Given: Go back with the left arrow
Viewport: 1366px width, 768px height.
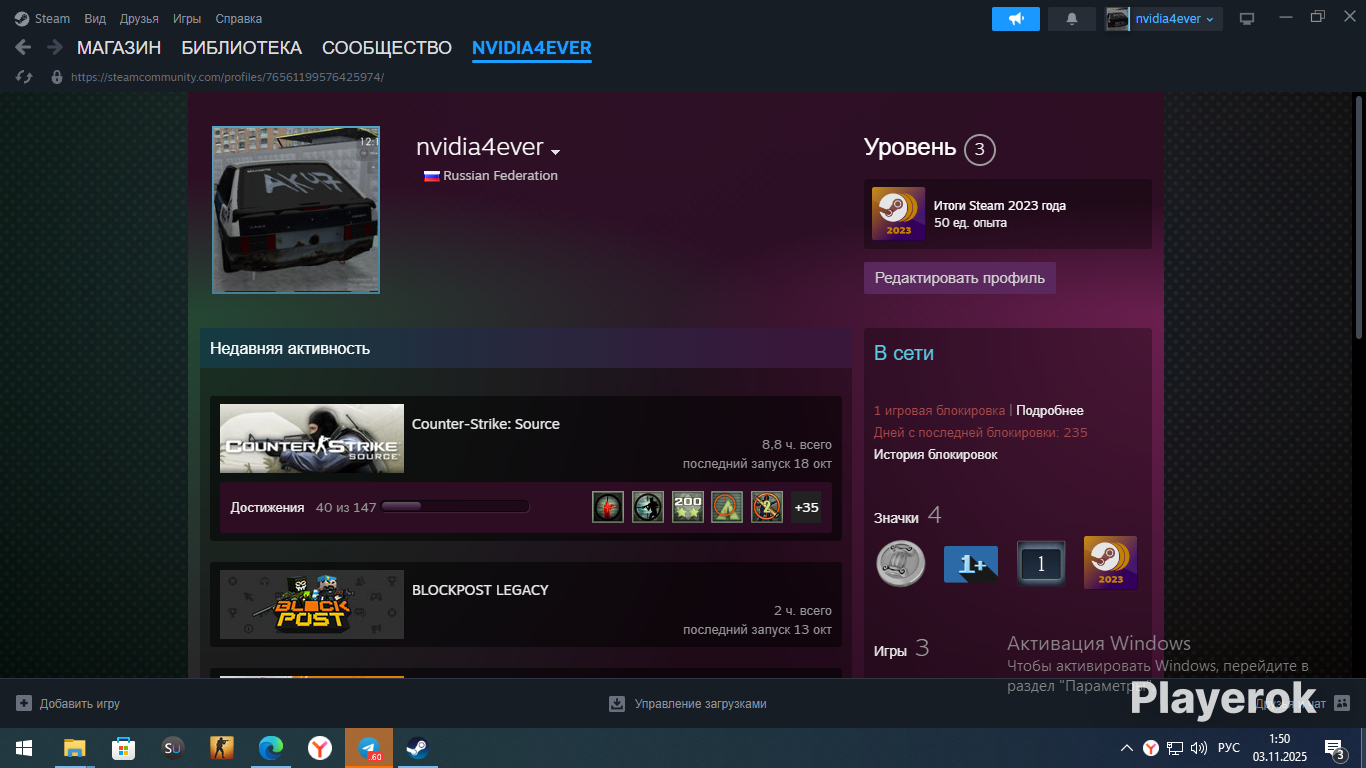Looking at the screenshot, I should (x=24, y=47).
